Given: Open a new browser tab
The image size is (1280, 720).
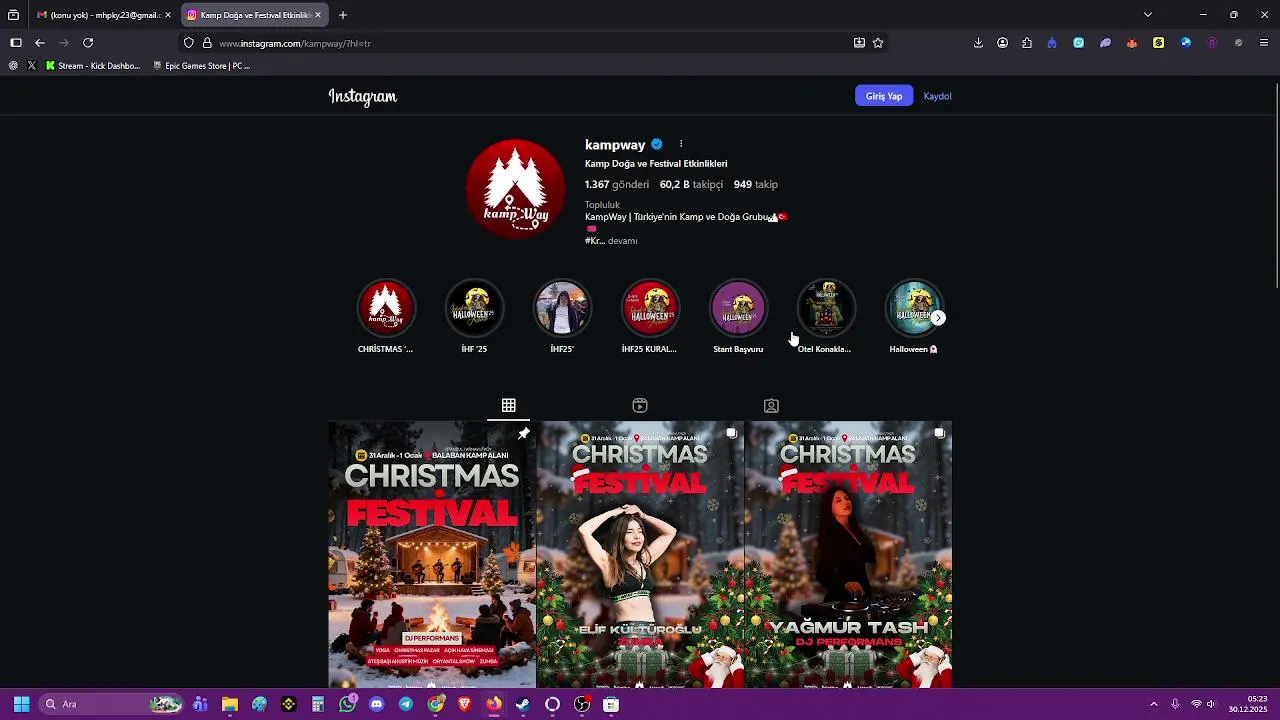Looking at the screenshot, I should pos(343,15).
